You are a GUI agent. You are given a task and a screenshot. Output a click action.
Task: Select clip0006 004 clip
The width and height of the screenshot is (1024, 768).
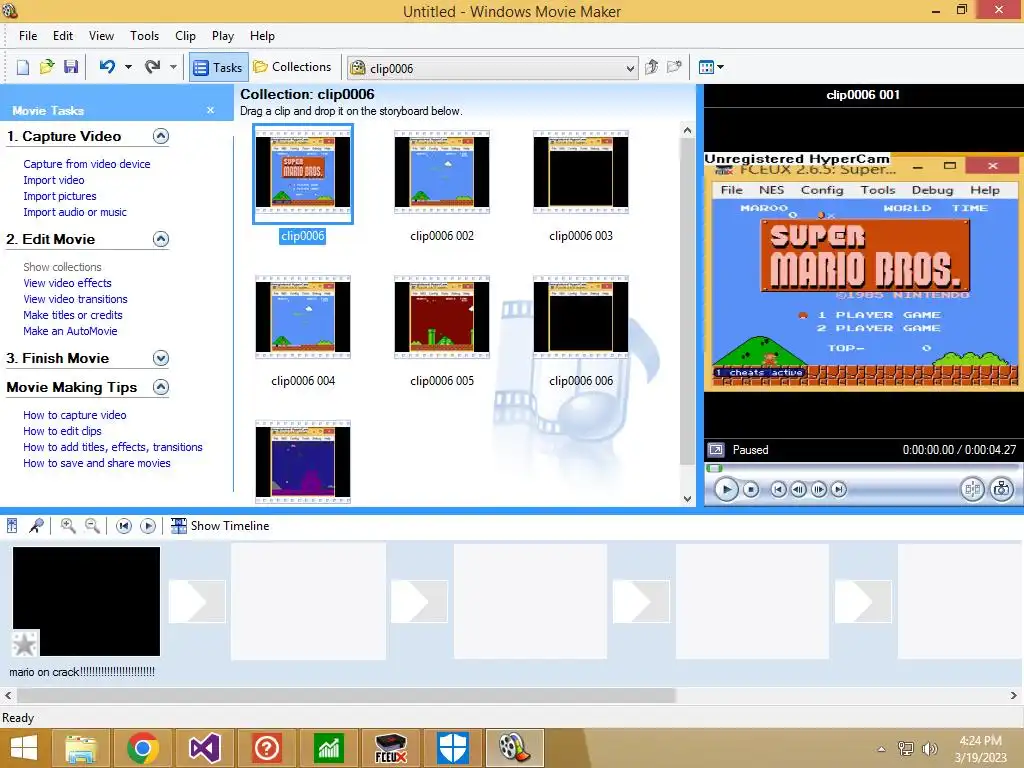click(x=303, y=317)
